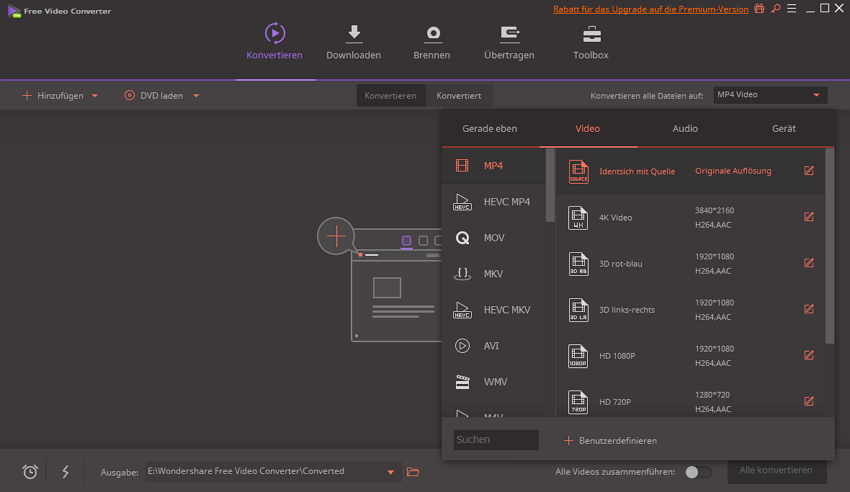
Task: Click the gift icon in title bar
Action: [x=759, y=9]
